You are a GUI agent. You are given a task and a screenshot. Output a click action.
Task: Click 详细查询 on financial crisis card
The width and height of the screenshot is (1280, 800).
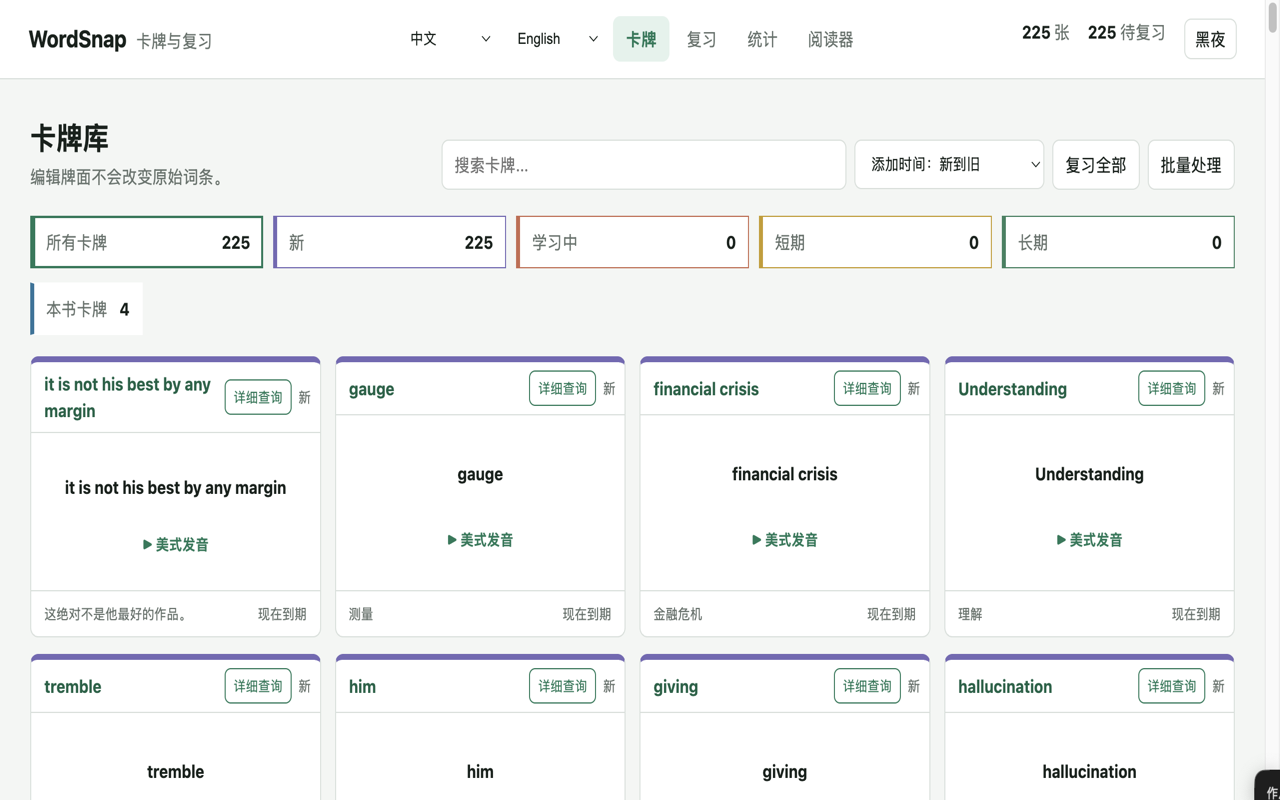point(867,389)
